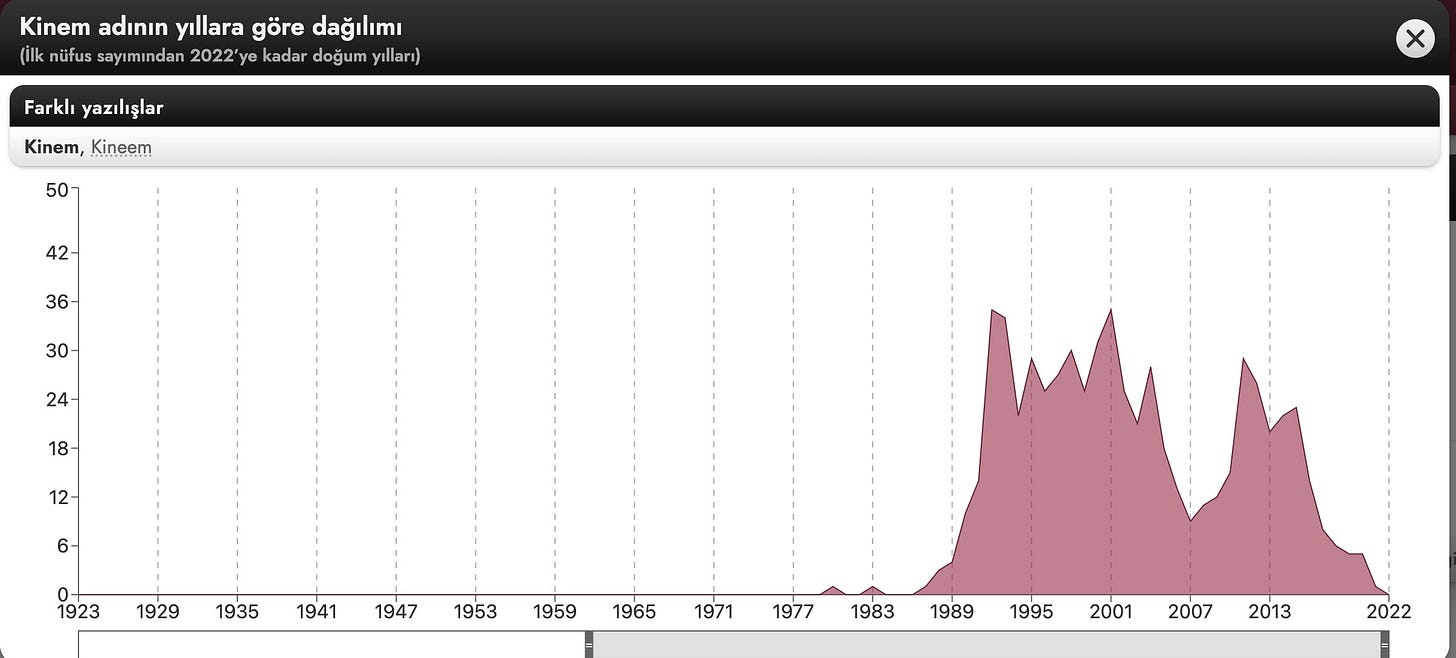Click the right handle of the range slider
This screenshot has width=1456, height=658.
click(1384, 646)
